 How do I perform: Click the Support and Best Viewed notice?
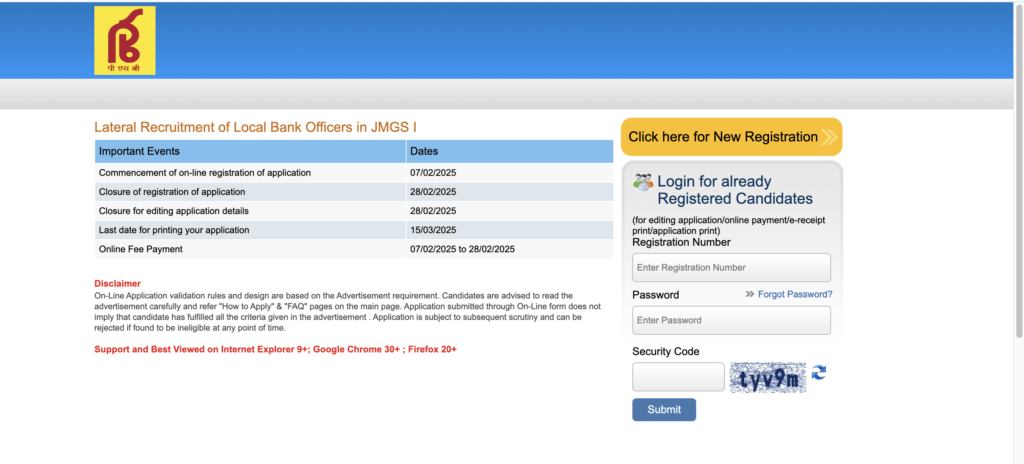pos(276,350)
